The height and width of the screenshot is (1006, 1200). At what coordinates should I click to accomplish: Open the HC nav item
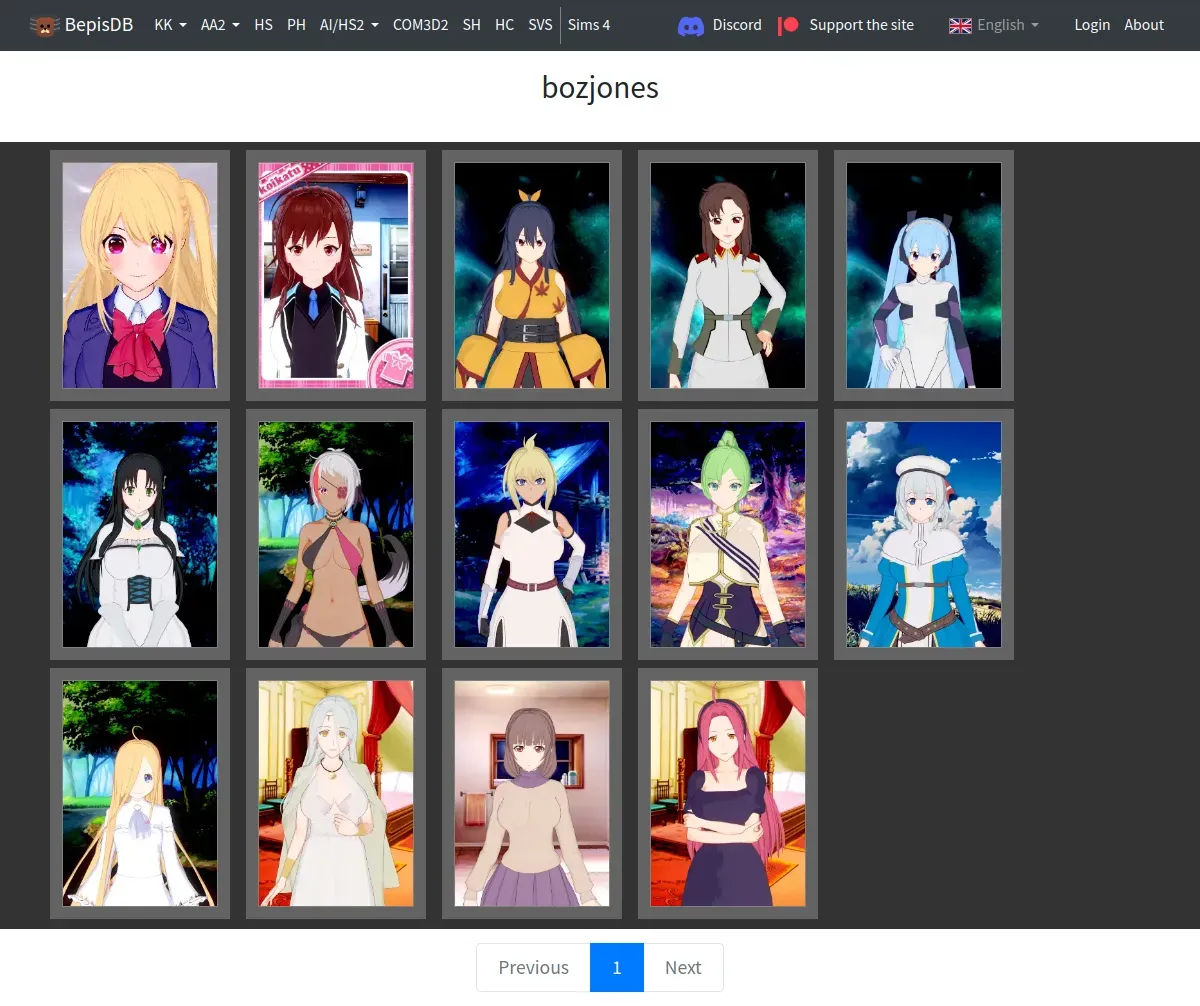(x=504, y=25)
